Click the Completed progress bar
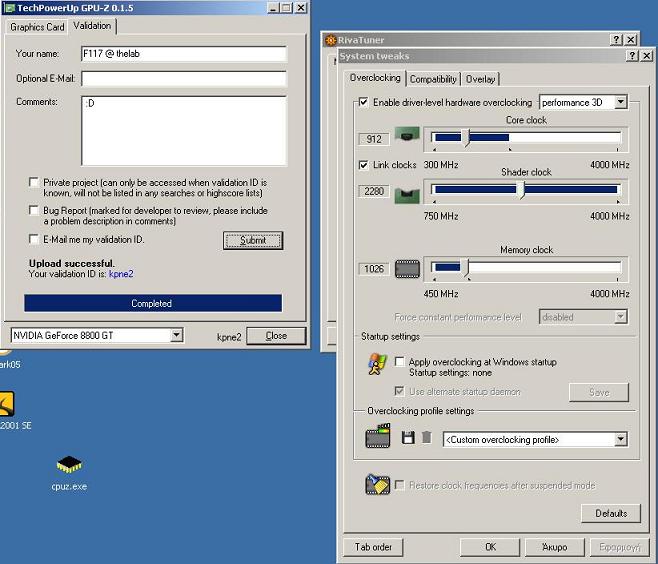The height and width of the screenshot is (564, 658). pos(153,303)
